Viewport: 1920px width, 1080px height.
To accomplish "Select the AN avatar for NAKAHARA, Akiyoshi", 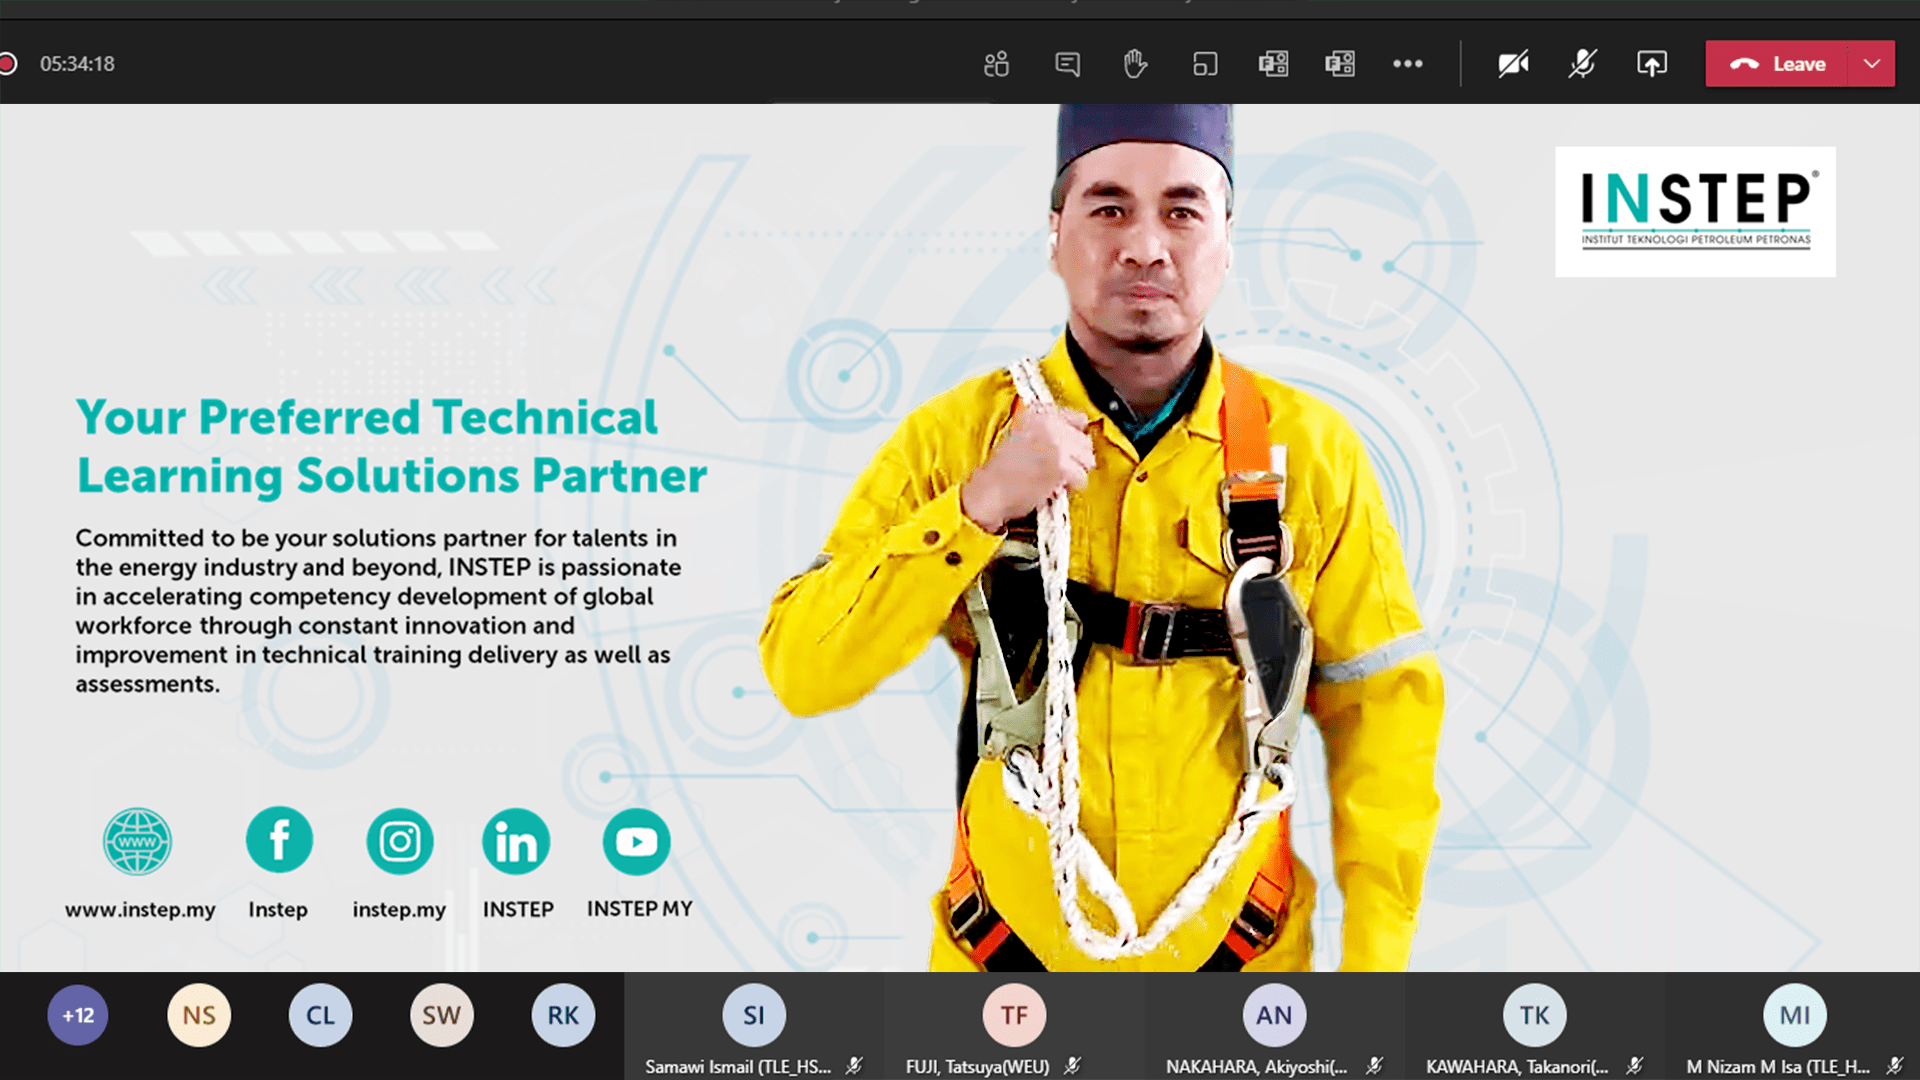I will point(1274,1015).
